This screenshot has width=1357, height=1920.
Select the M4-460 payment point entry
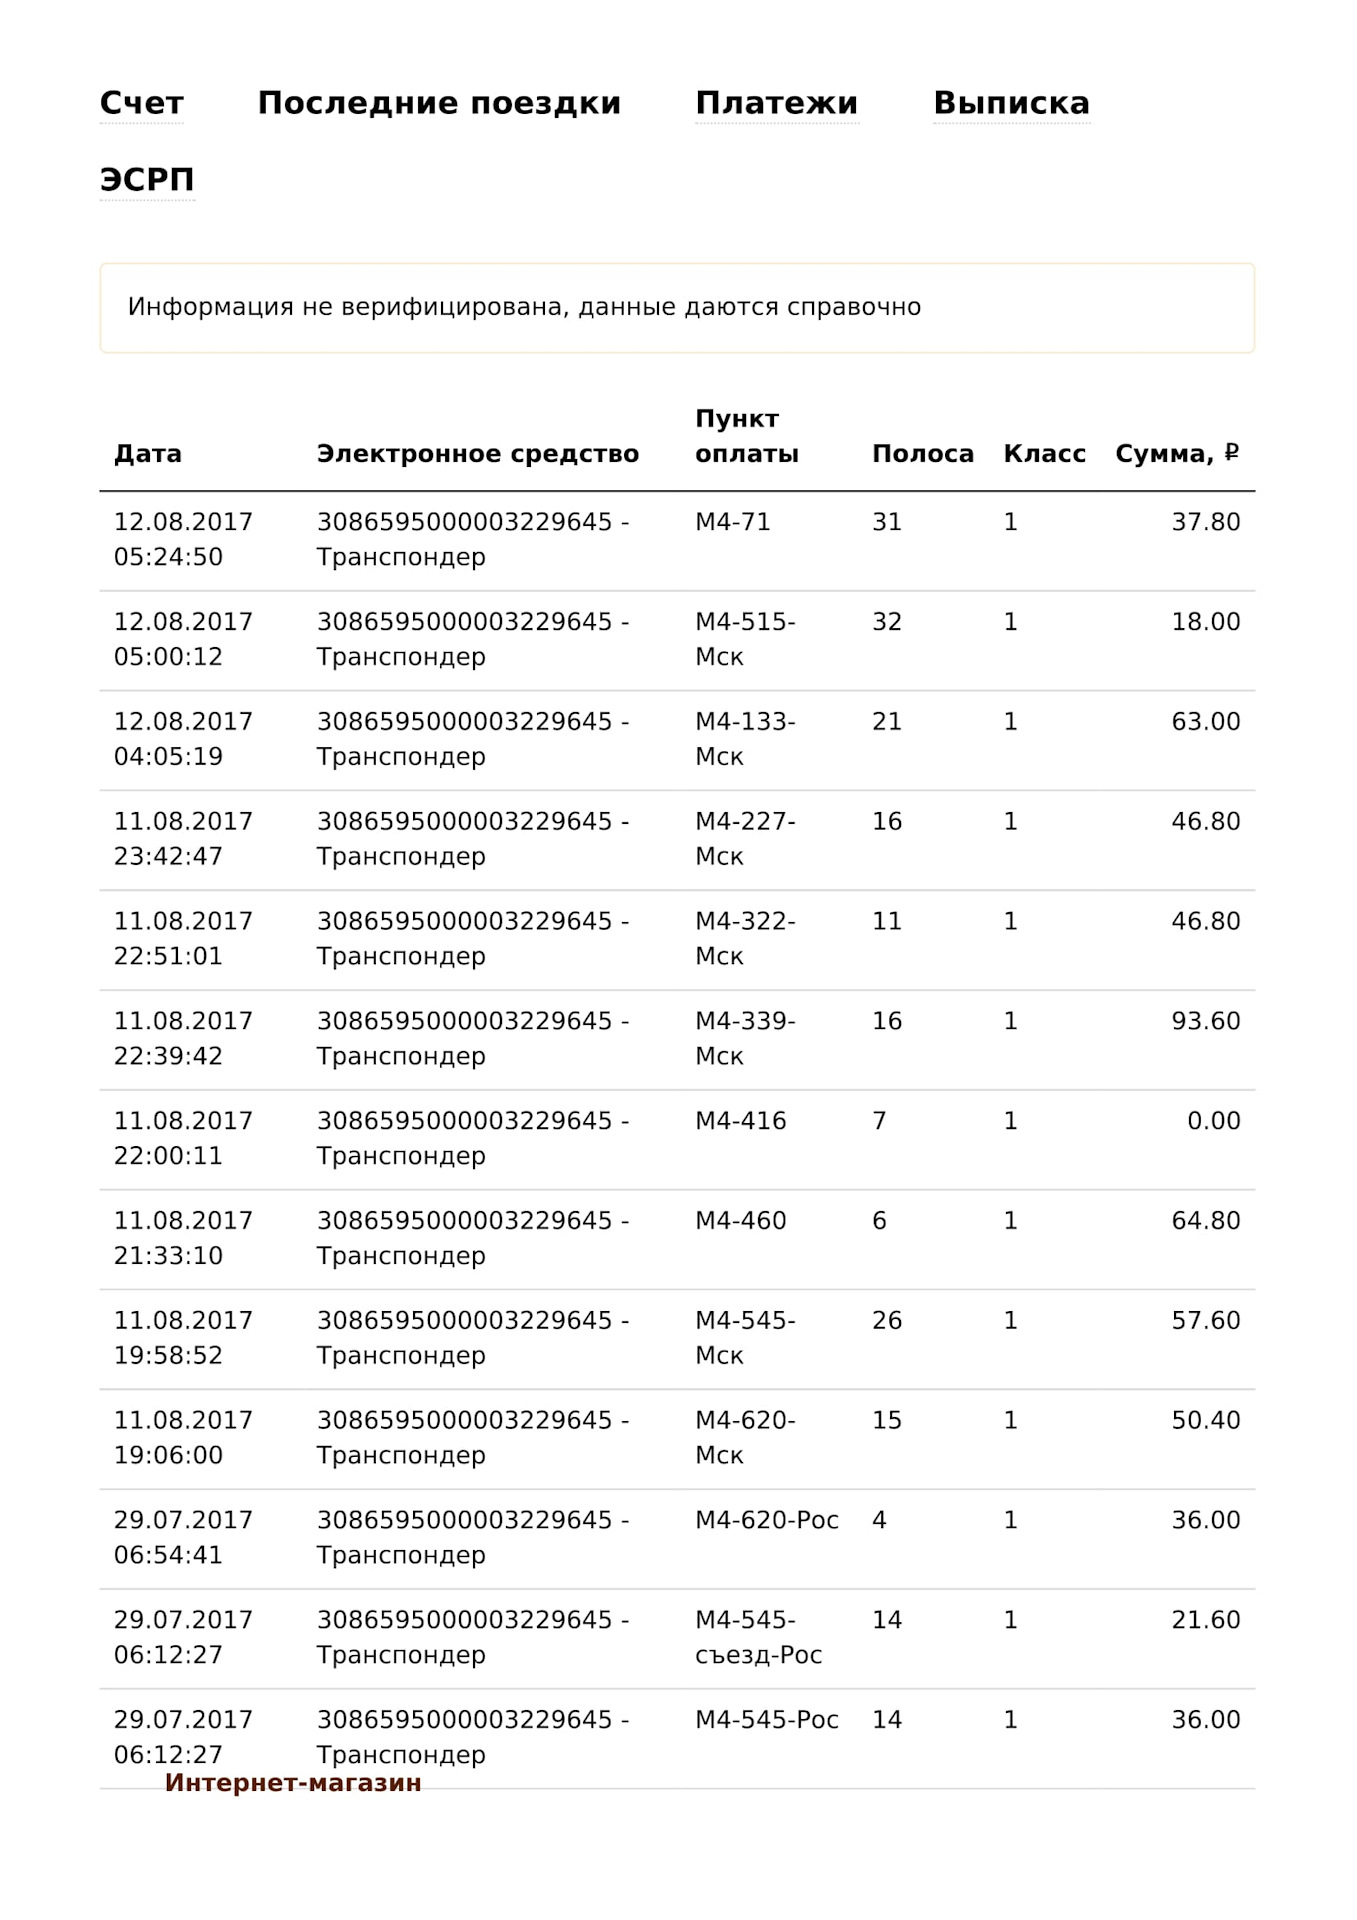pyautogui.click(x=741, y=1221)
